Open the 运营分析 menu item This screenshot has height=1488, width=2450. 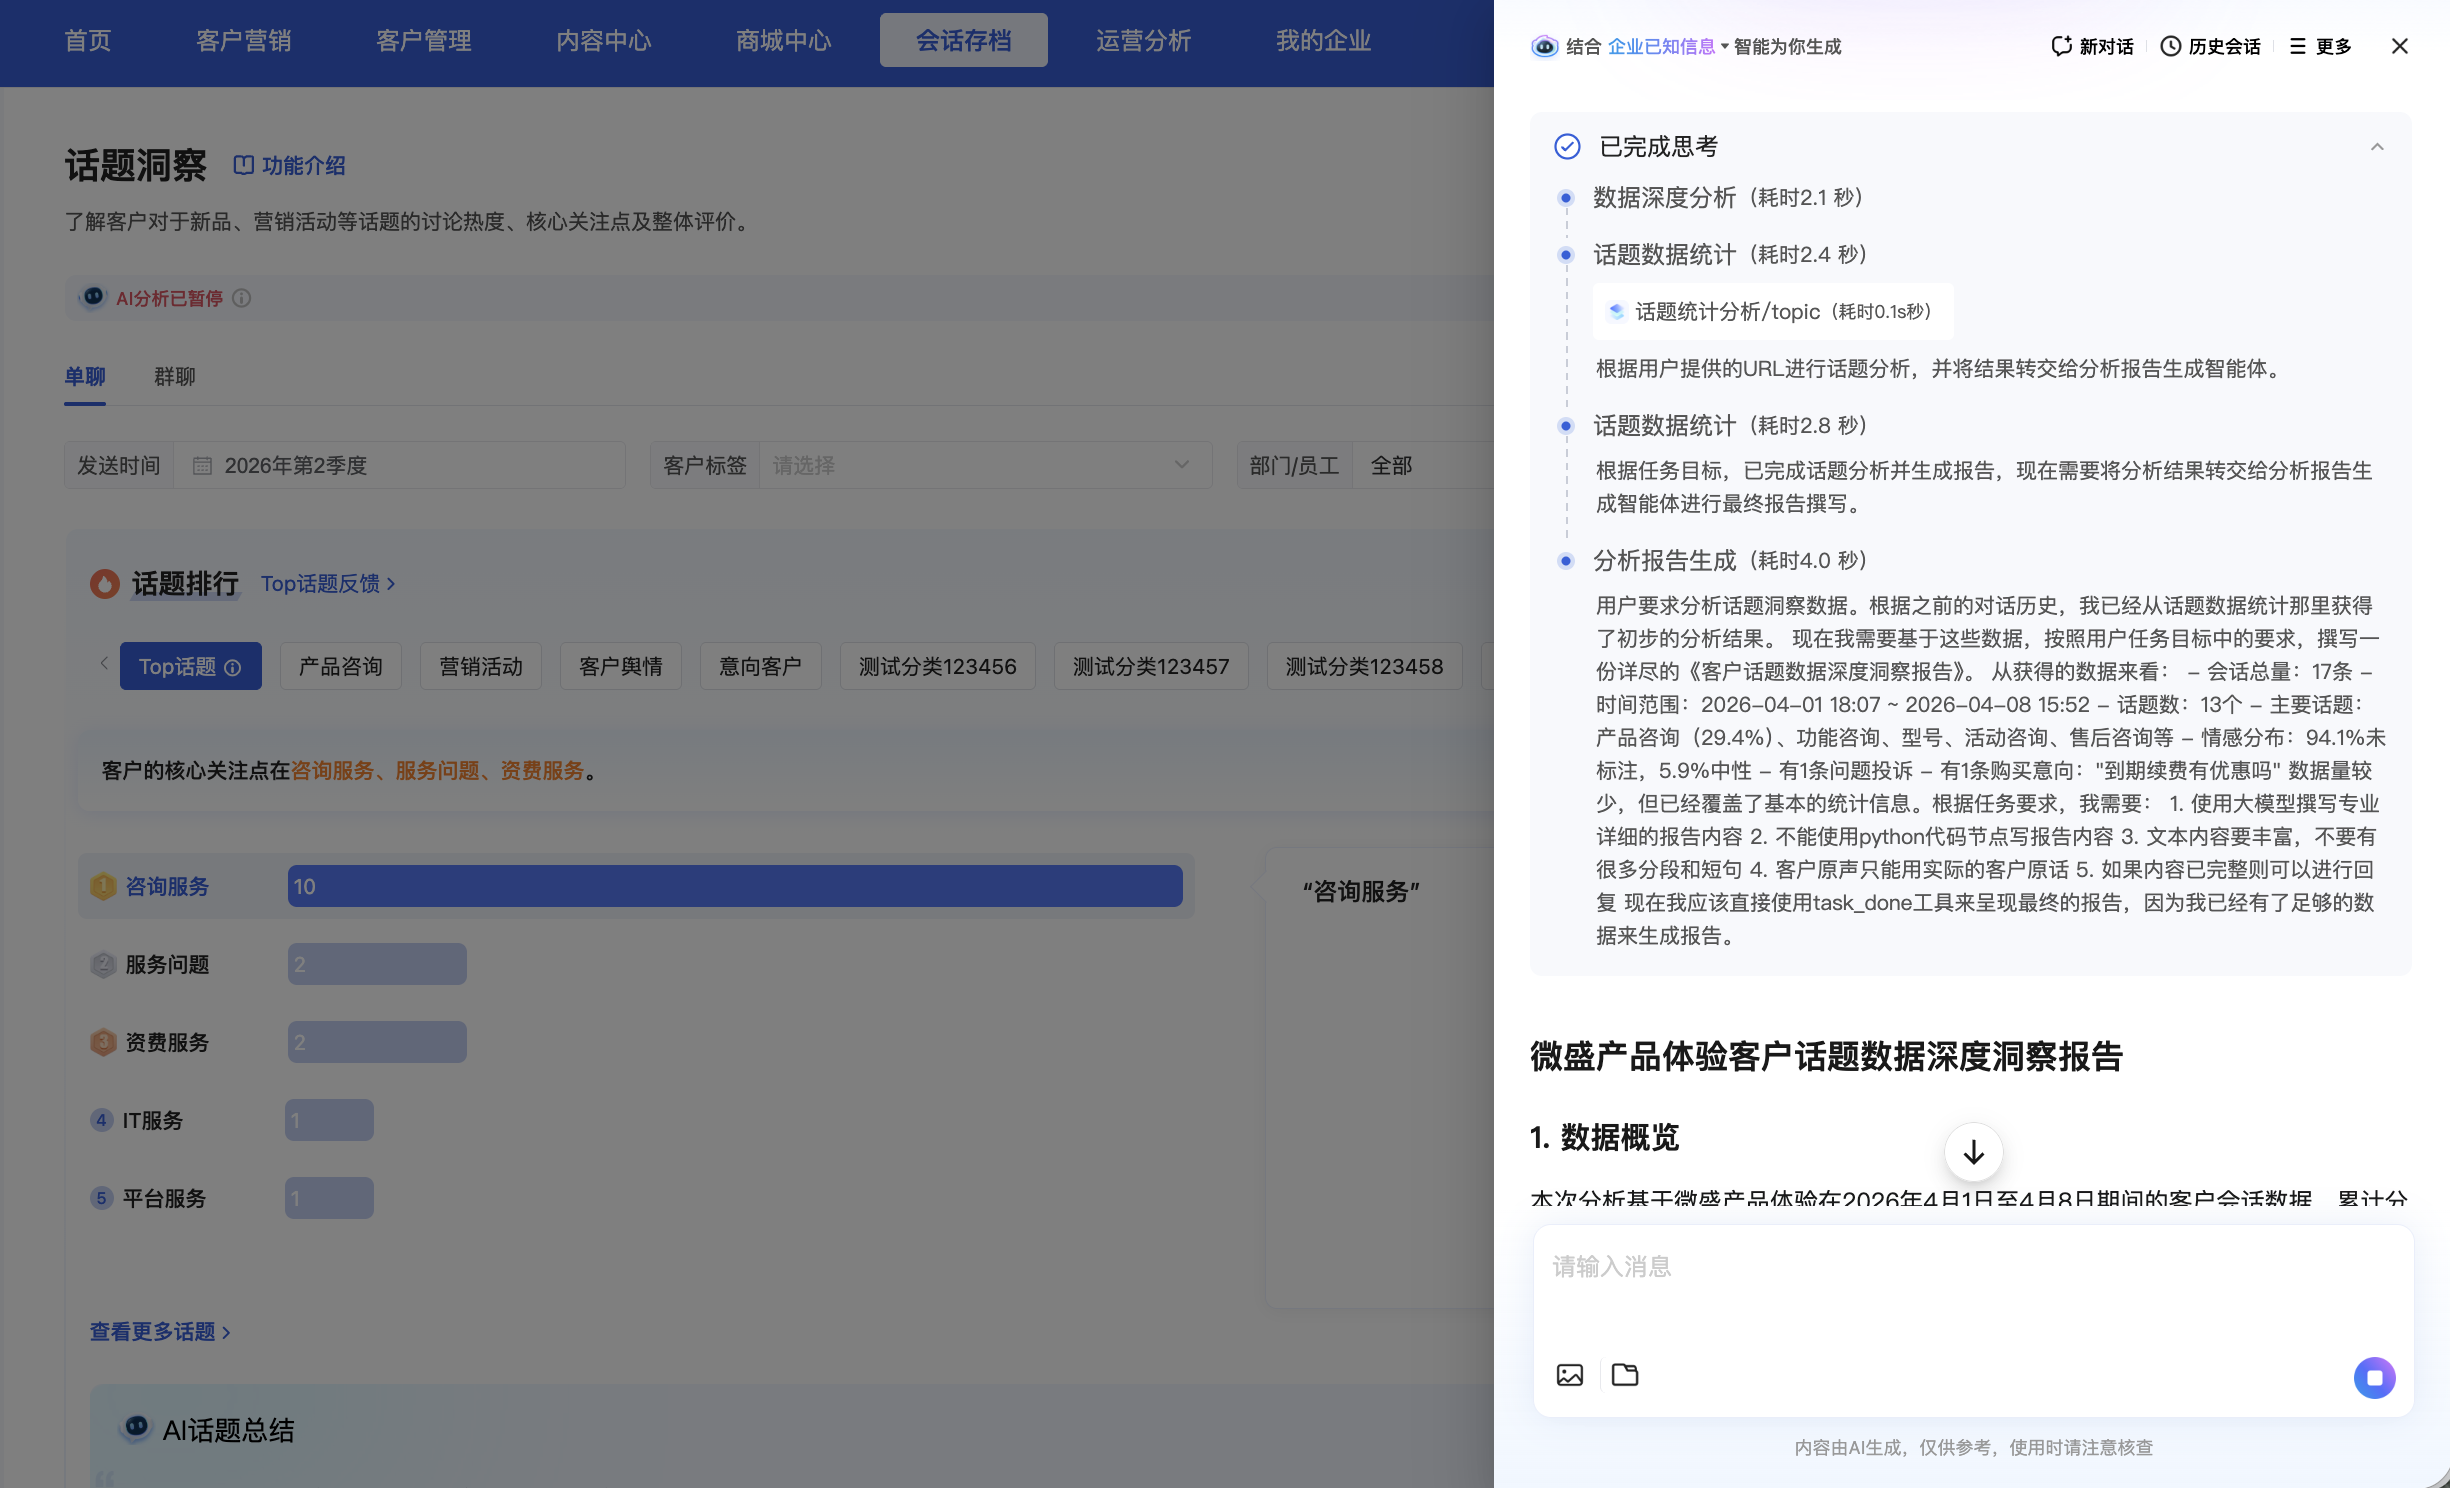pyautogui.click(x=1144, y=40)
